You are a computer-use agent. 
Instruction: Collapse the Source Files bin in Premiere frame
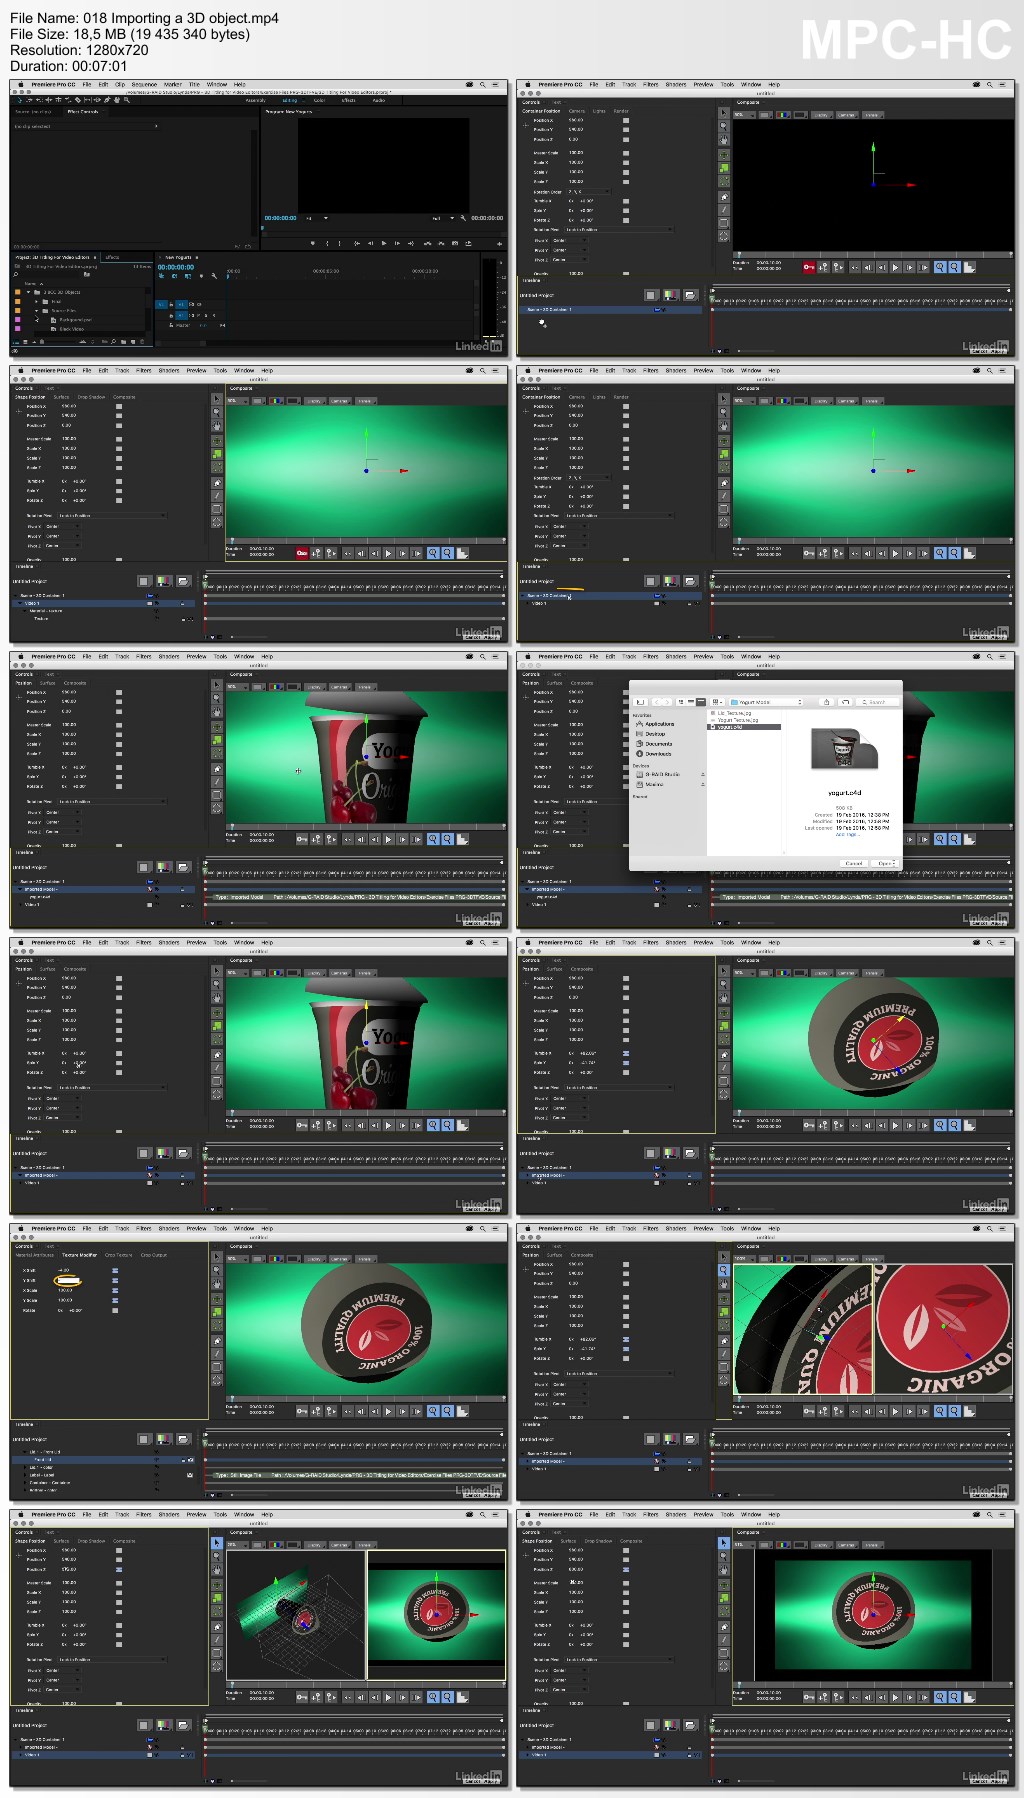coord(36,310)
